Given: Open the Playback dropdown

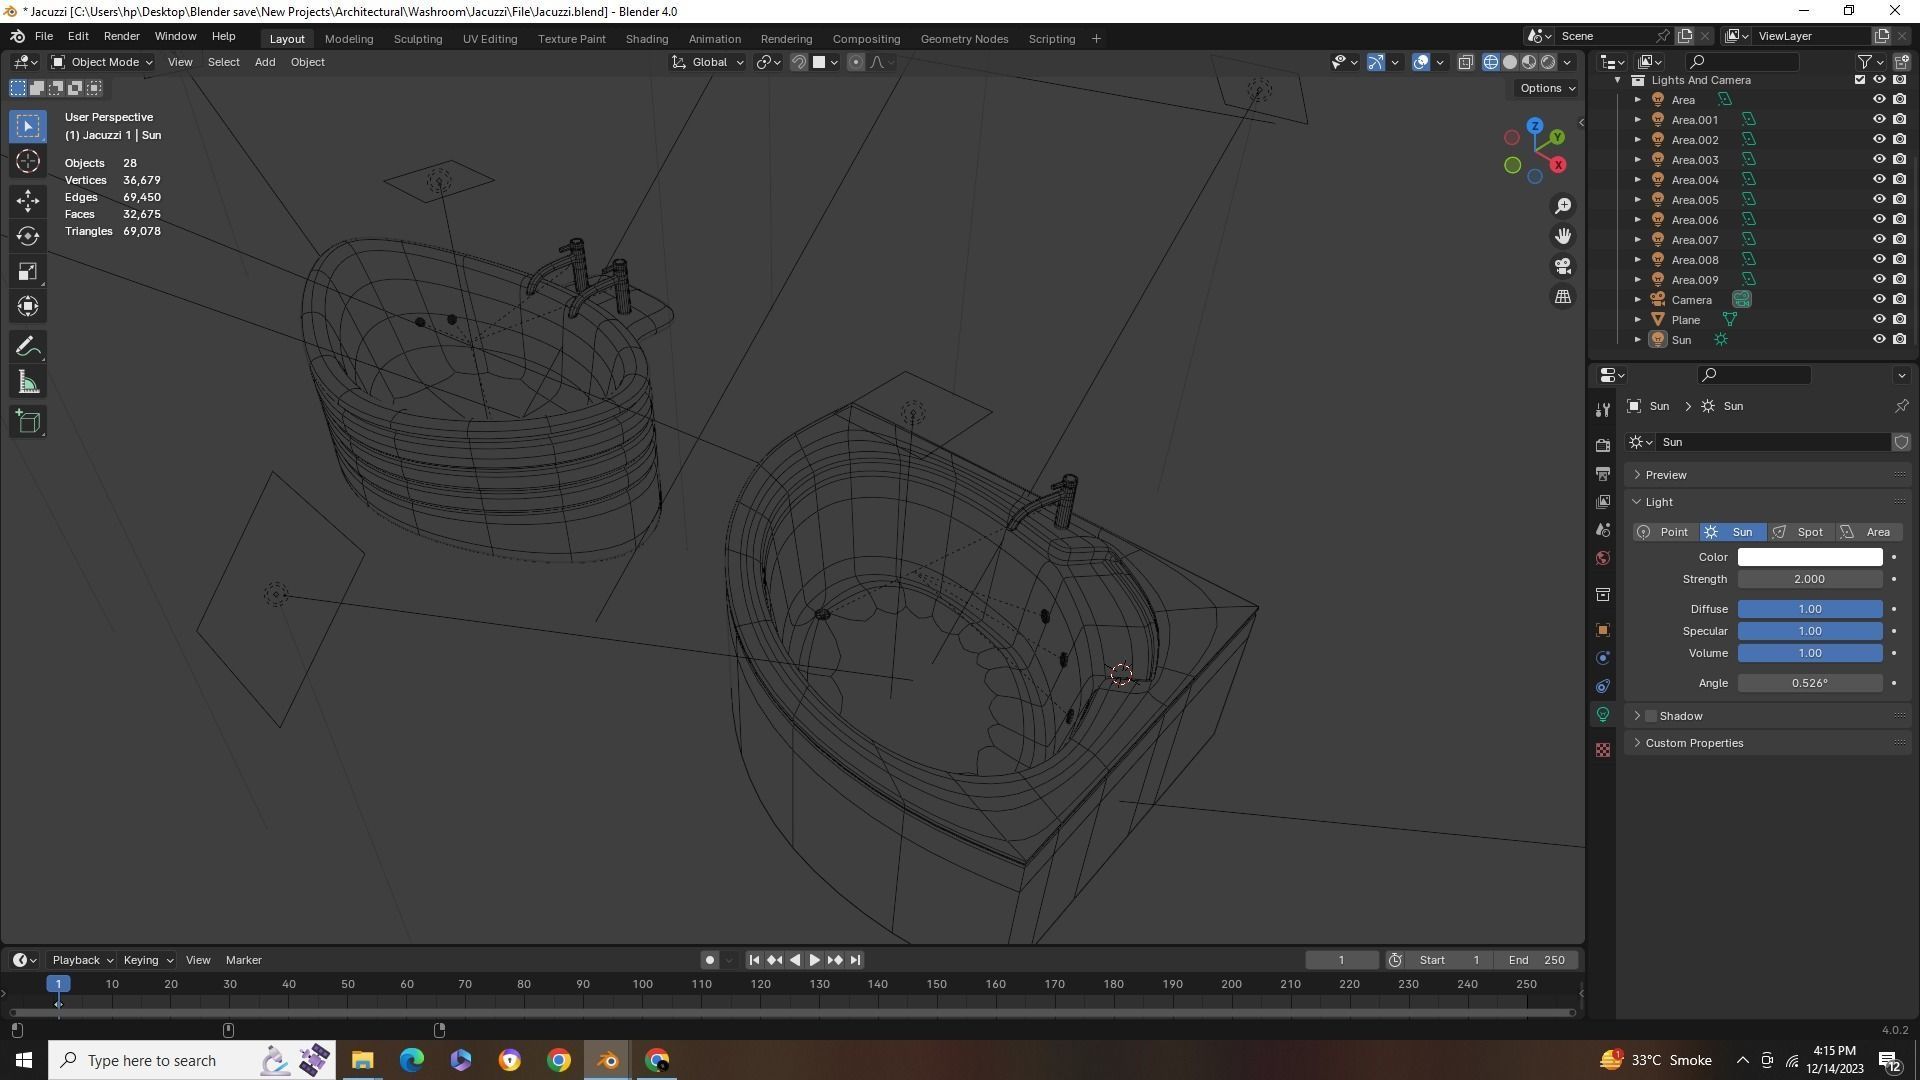Looking at the screenshot, I should click(x=82, y=960).
